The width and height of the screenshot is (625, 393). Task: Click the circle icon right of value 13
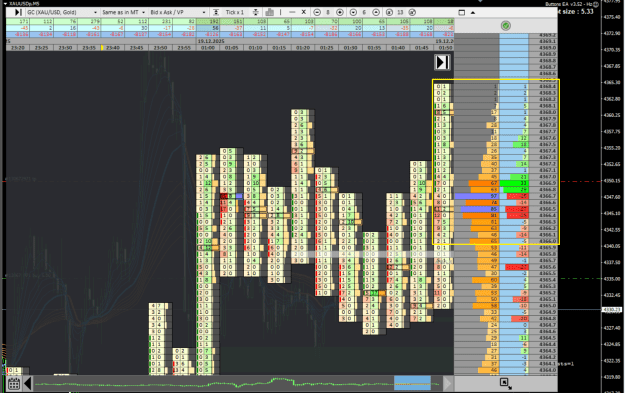click(x=412, y=12)
